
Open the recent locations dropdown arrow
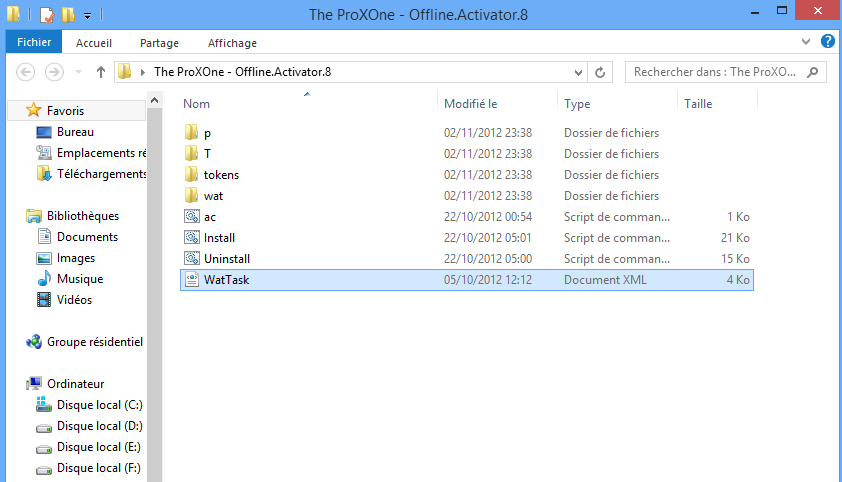[78, 72]
